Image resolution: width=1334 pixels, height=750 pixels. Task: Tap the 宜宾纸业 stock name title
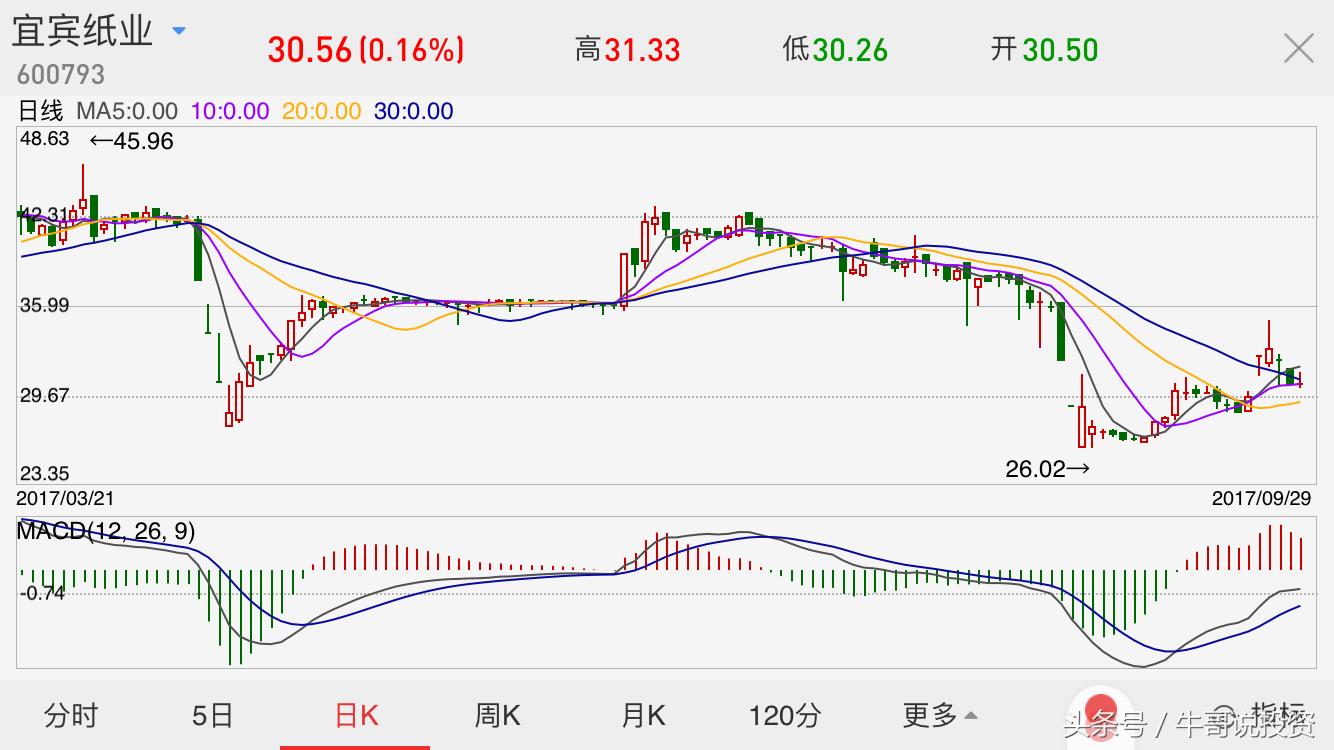(82, 31)
